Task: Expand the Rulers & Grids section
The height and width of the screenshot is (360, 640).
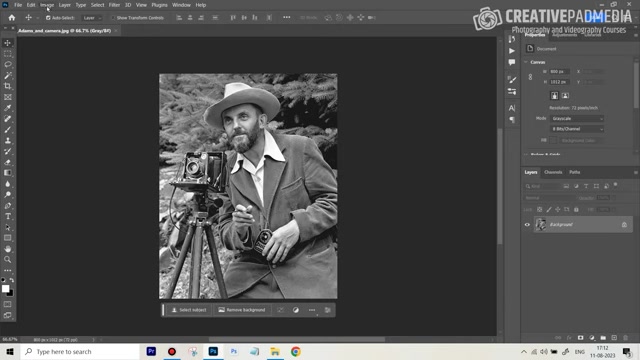Action: point(526,155)
